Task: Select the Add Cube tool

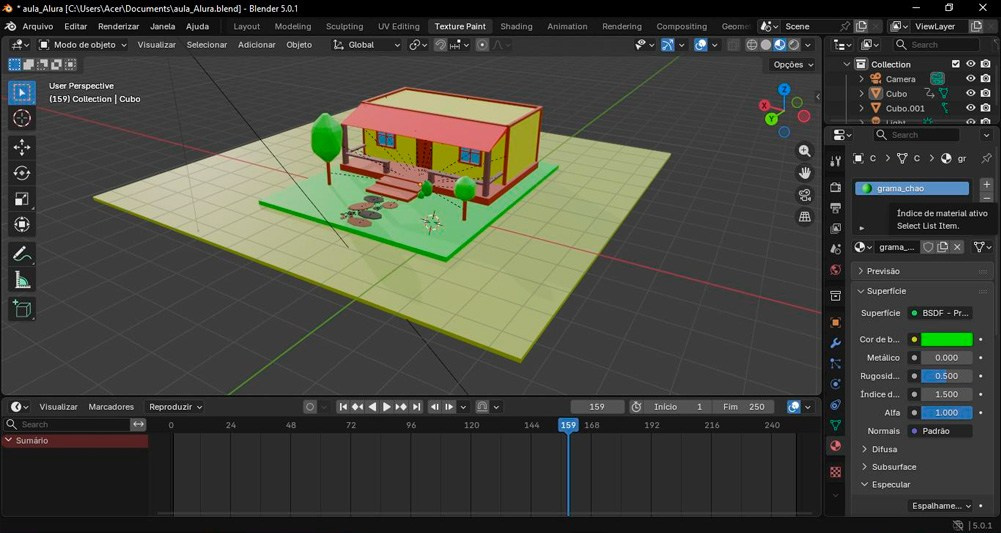Action: click(22, 309)
